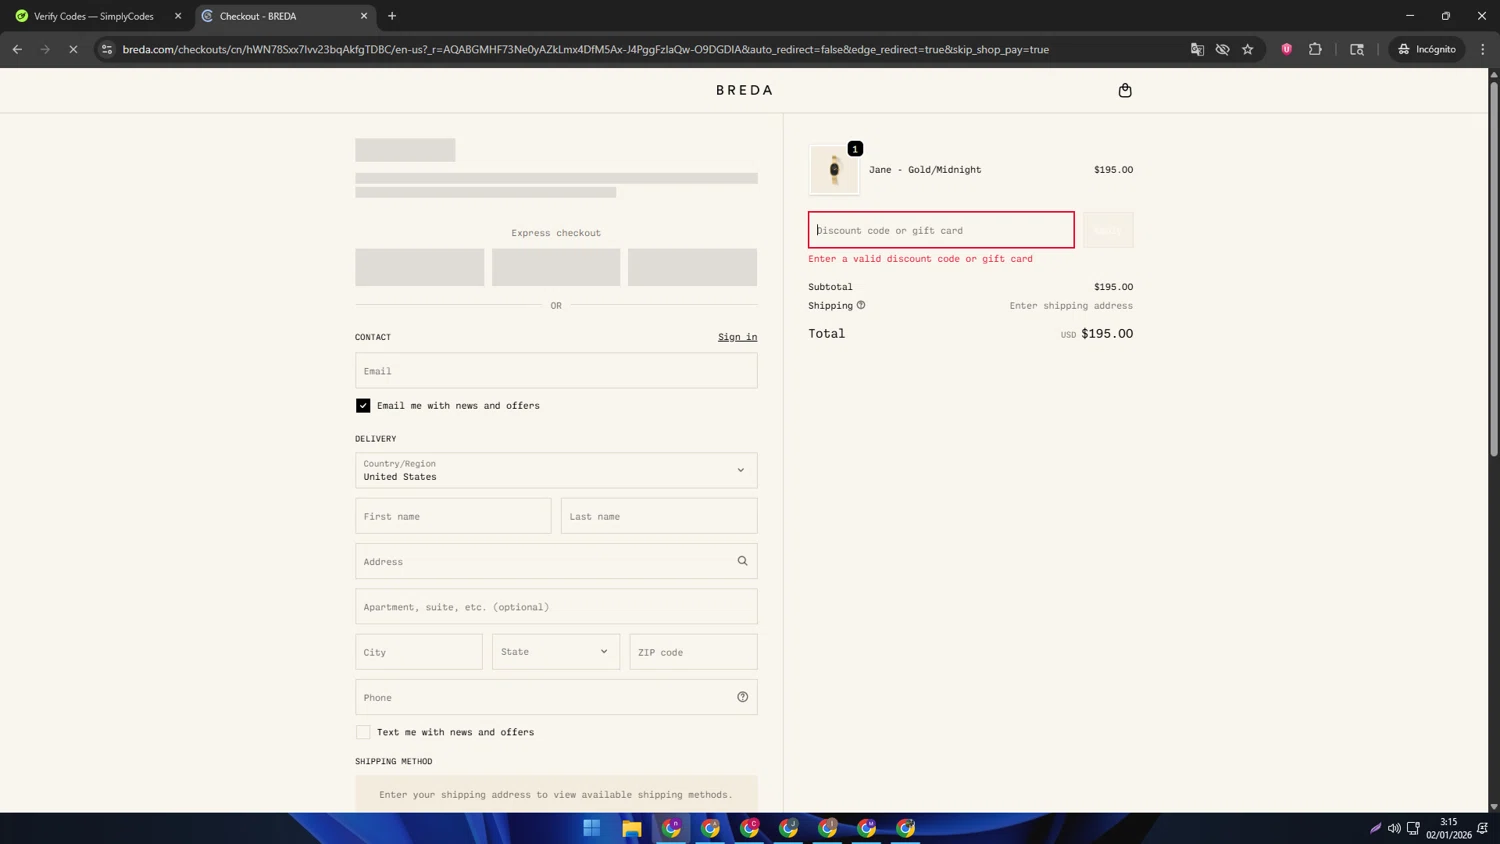Open the Incógnito profile indicator
Screen dimensions: 1500x844
coord(1427,49)
